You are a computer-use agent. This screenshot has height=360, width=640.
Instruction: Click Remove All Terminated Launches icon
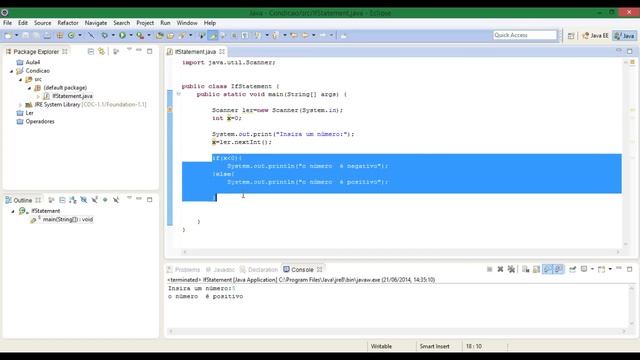click(511, 269)
